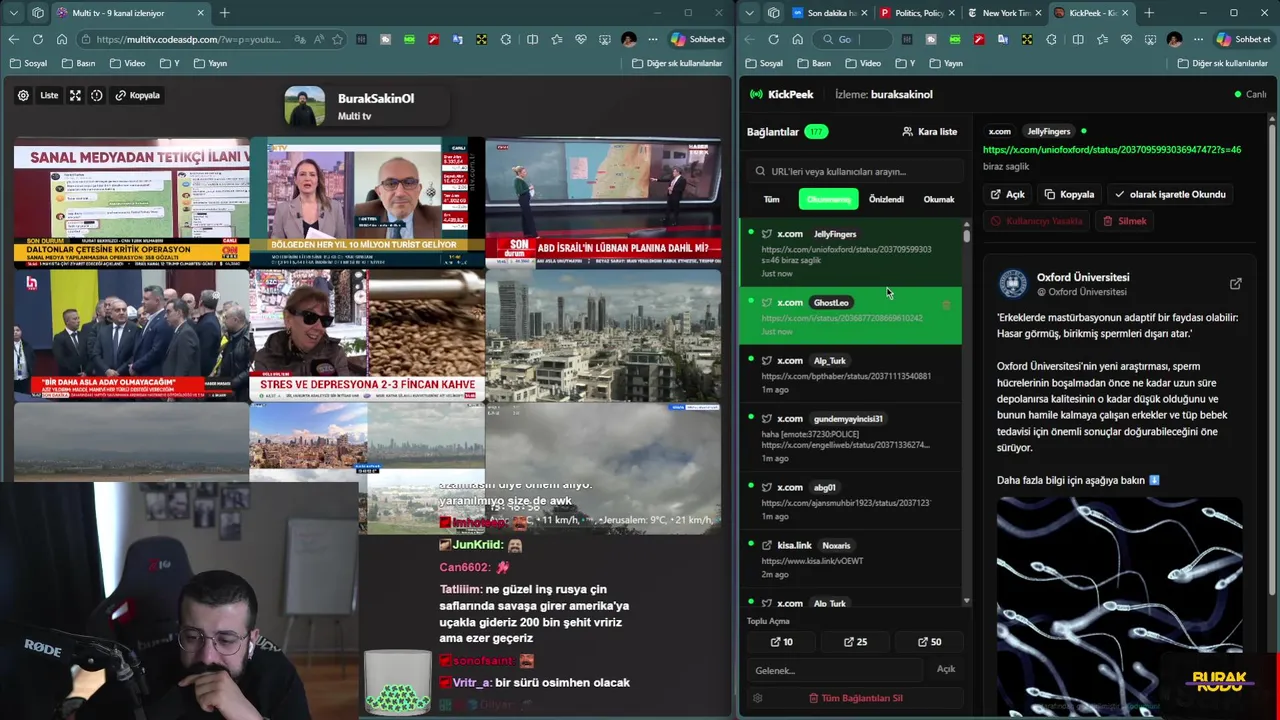
Task: Open gundemyayincisi31 link entry
Action: pos(850,437)
